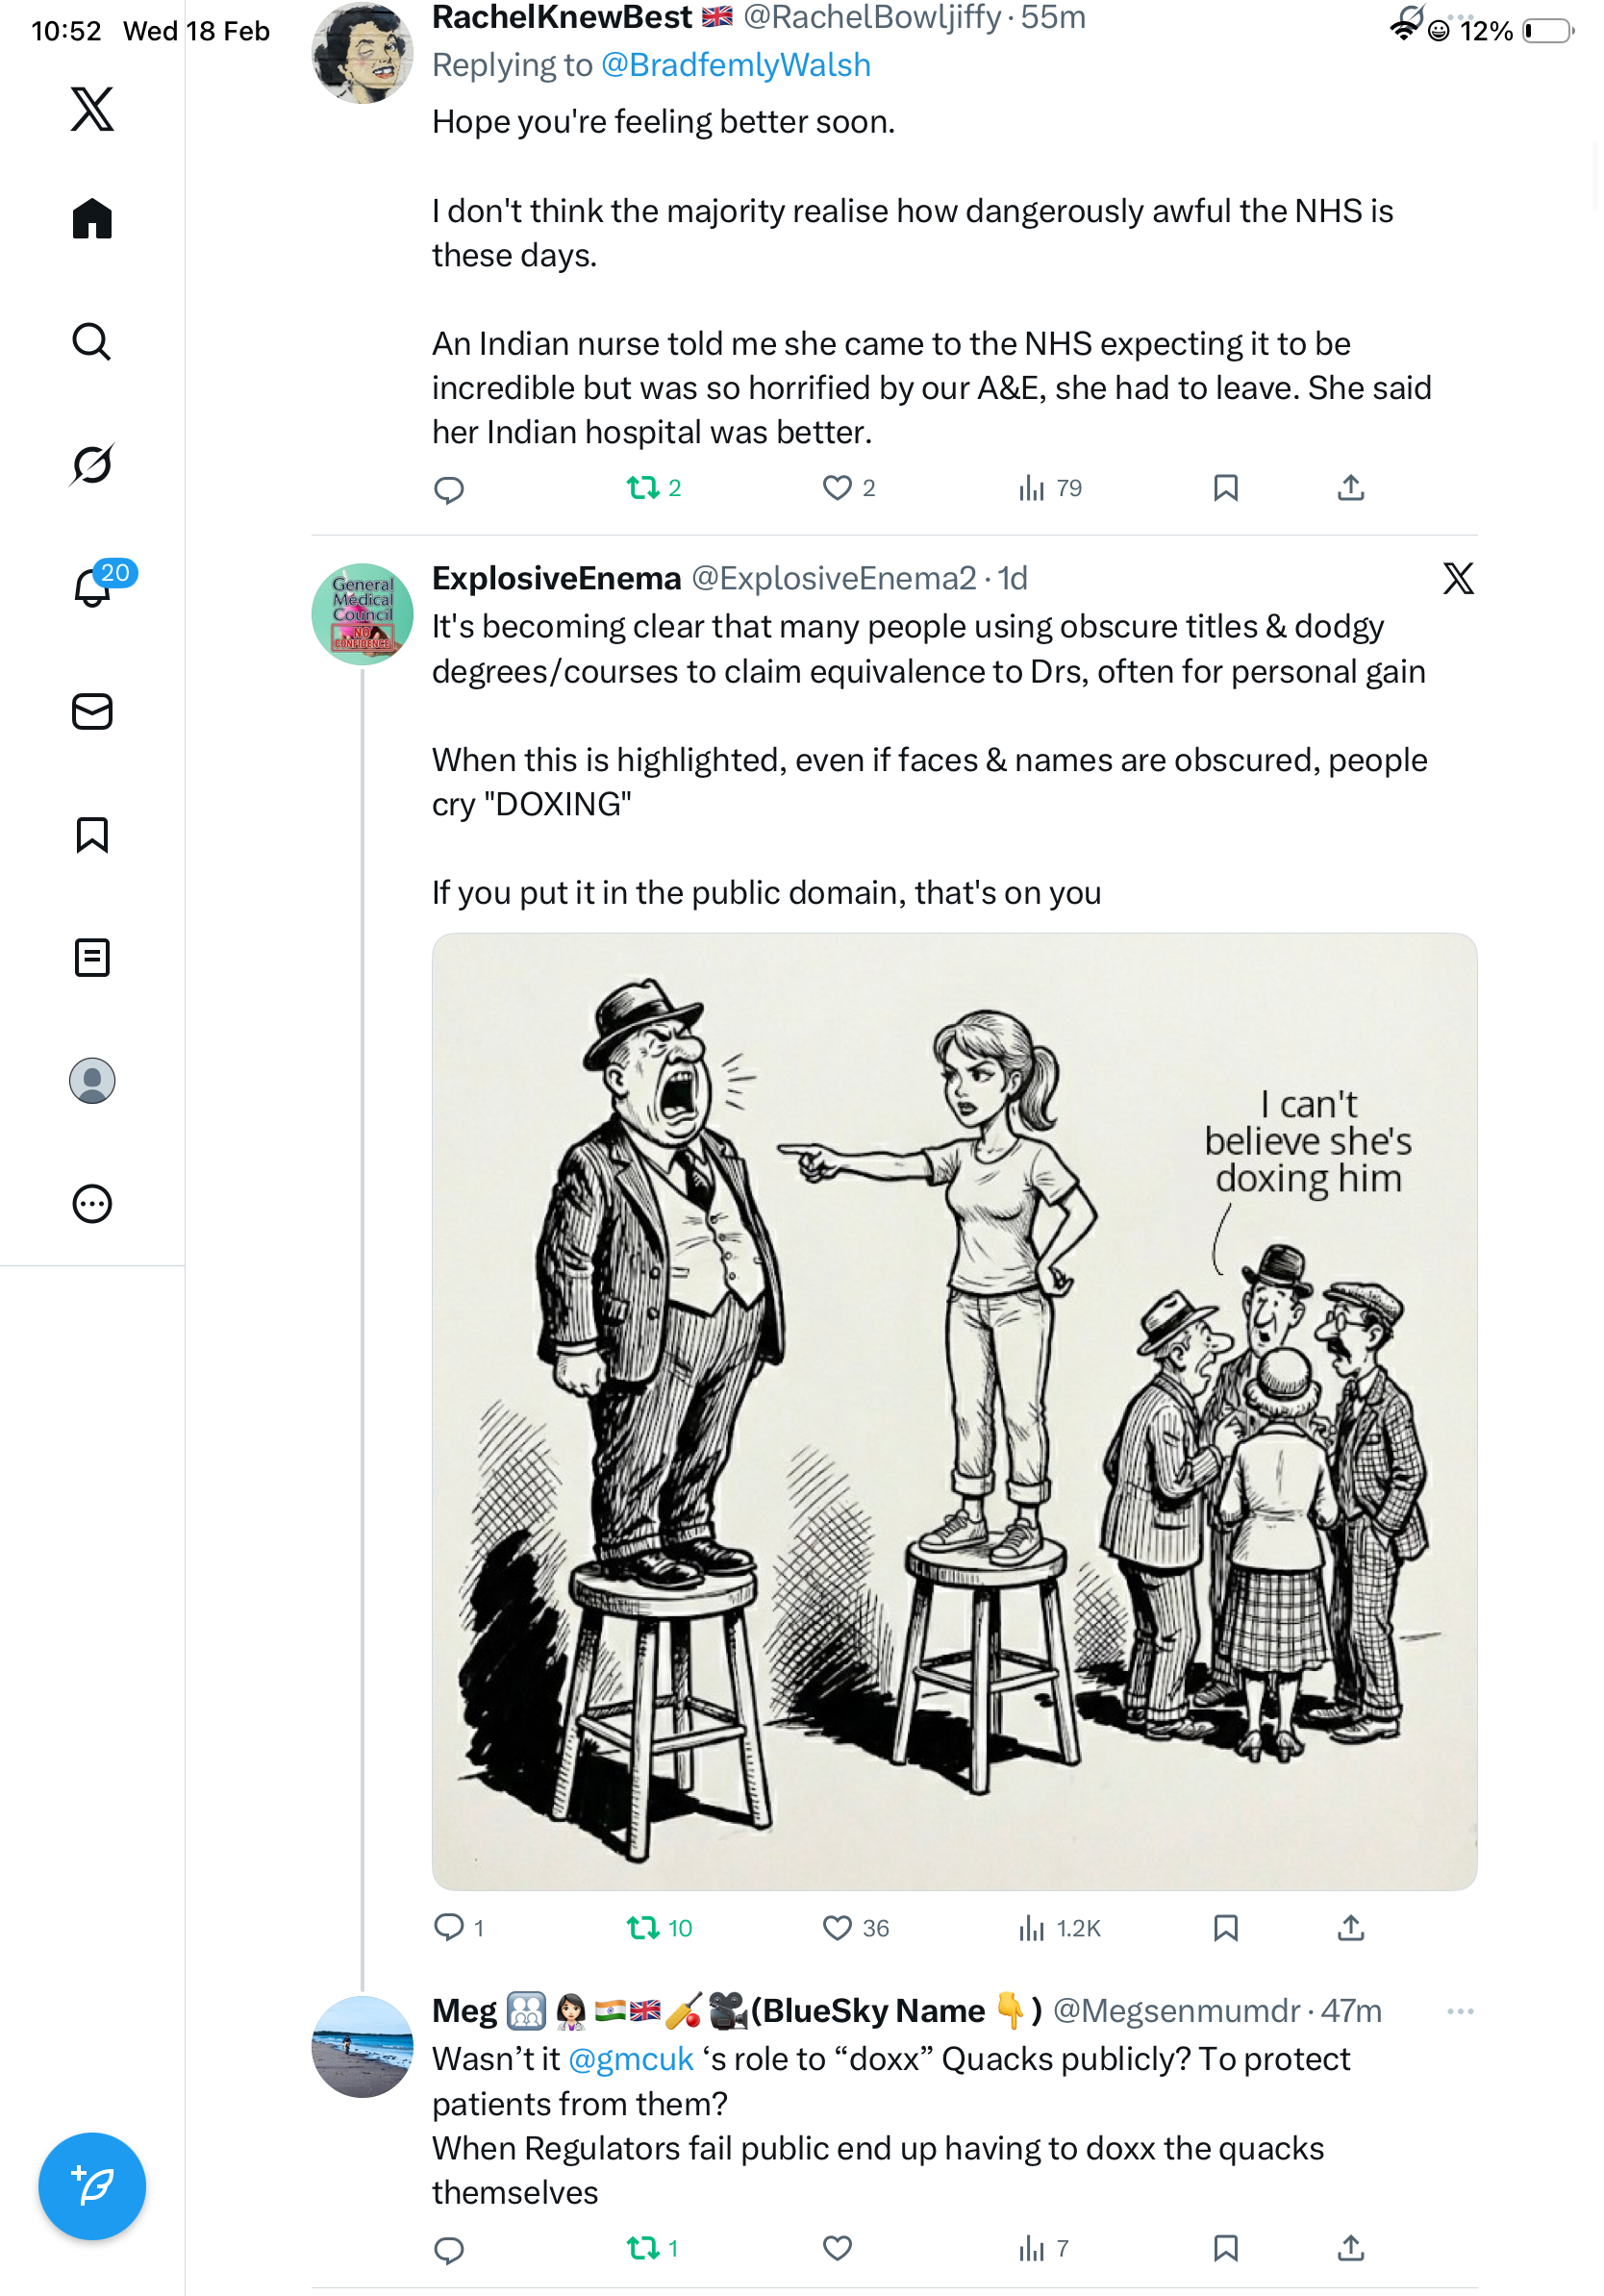The width and height of the screenshot is (1604, 2296).
Task: Open the @gmcuk mention link
Action: [x=630, y=2059]
